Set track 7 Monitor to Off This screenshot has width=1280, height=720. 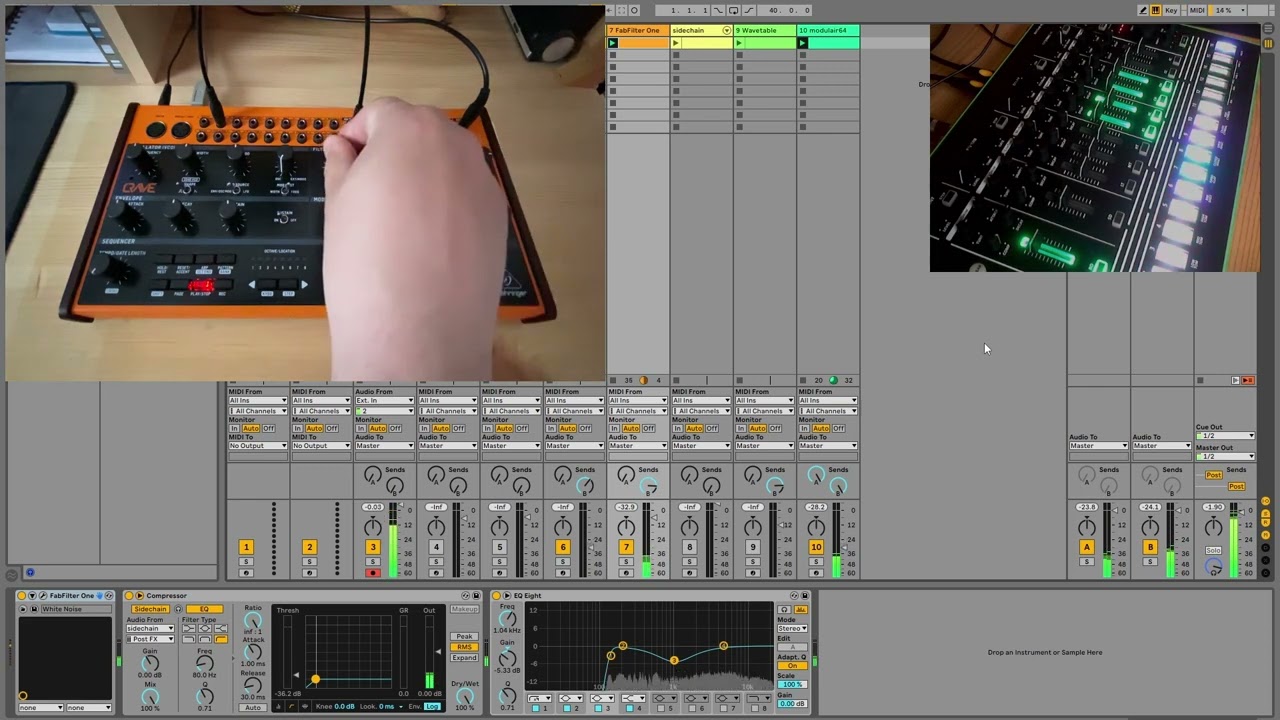pos(648,428)
